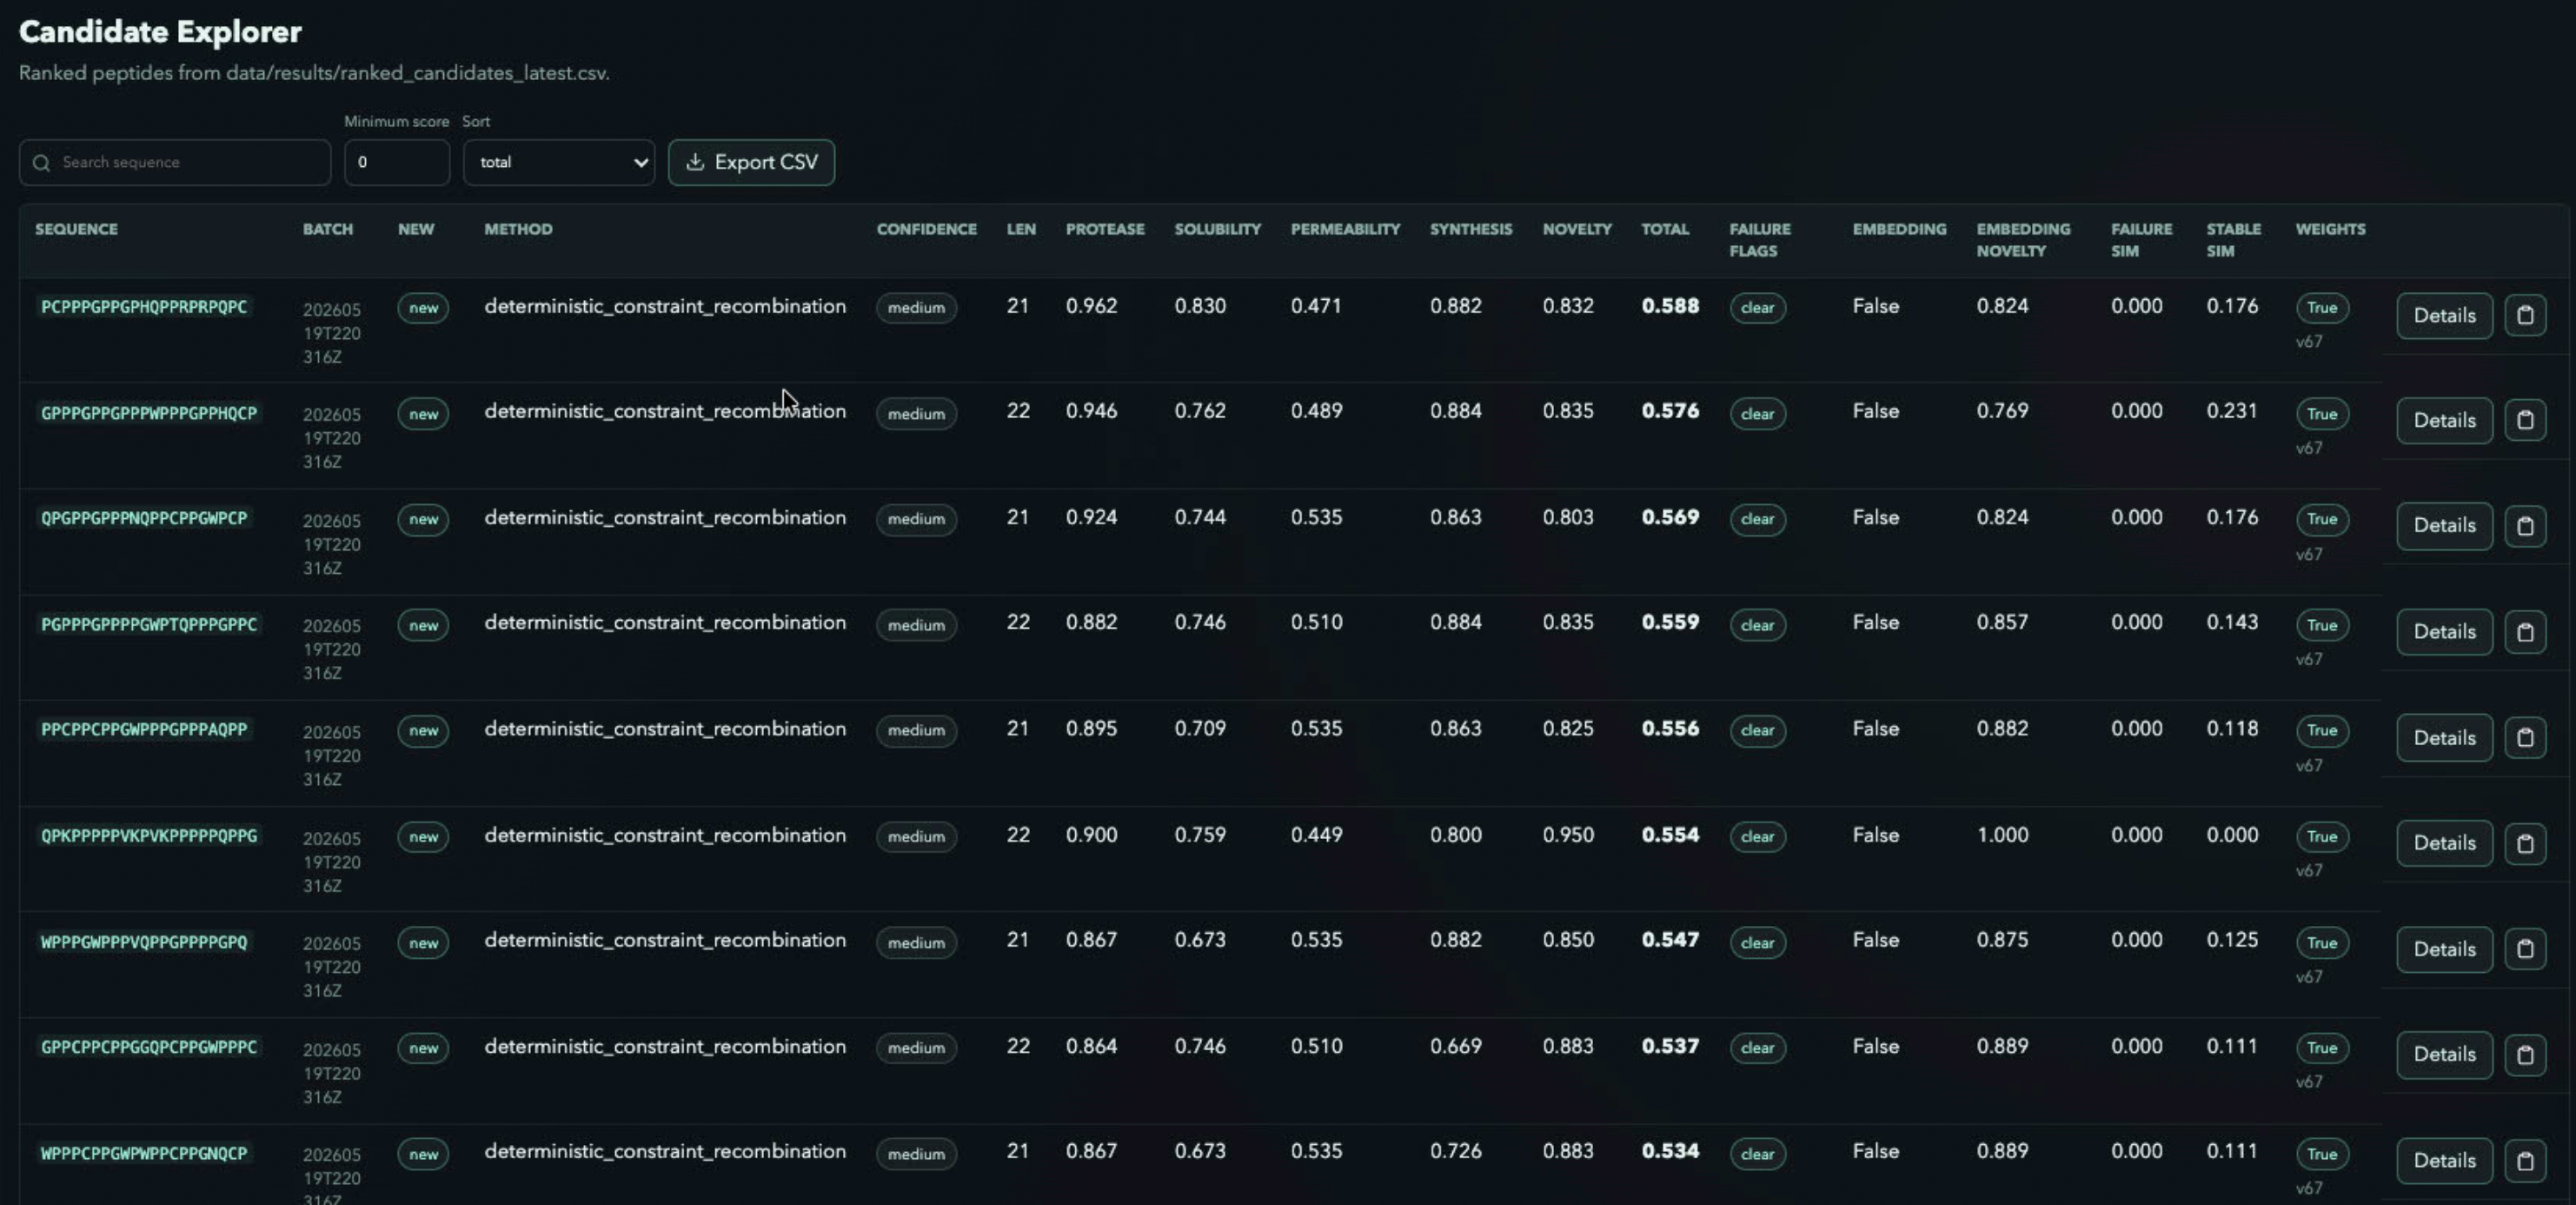The width and height of the screenshot is (2576, 1205).
Task: Open Details for PPCPPCPPGWPPPGPPPAQPP
Action: (2444, 738)
